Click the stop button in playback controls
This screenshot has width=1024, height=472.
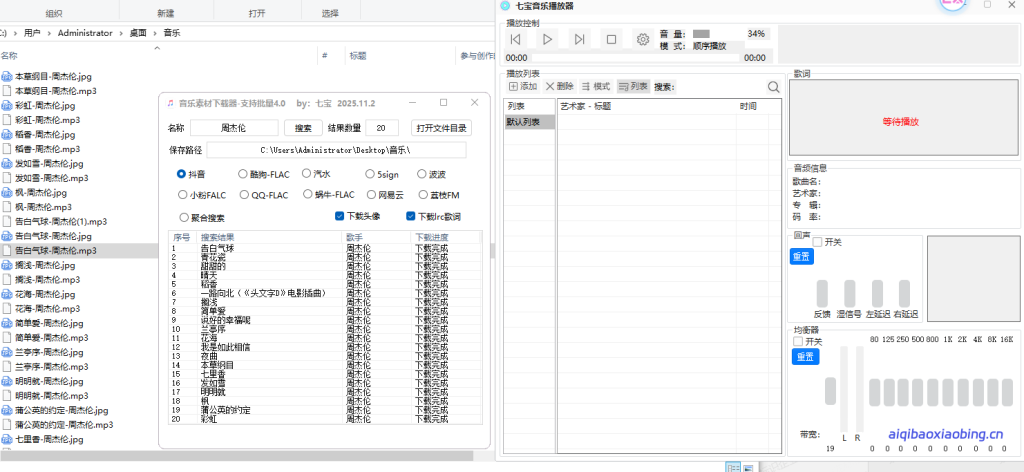point(611,39)
